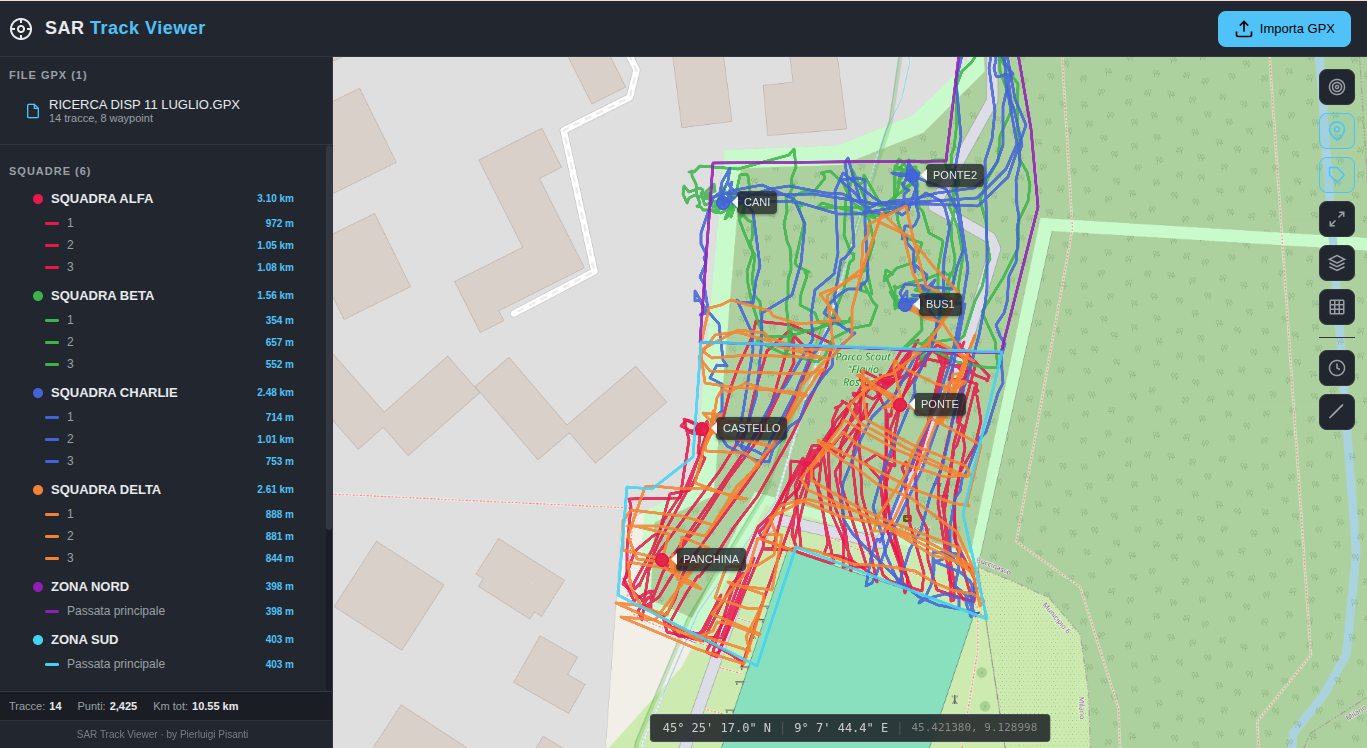Click the orange SQUADRA DELTA color dot
The height and width of the screenshot is (748, 1367).
(38, 490)
